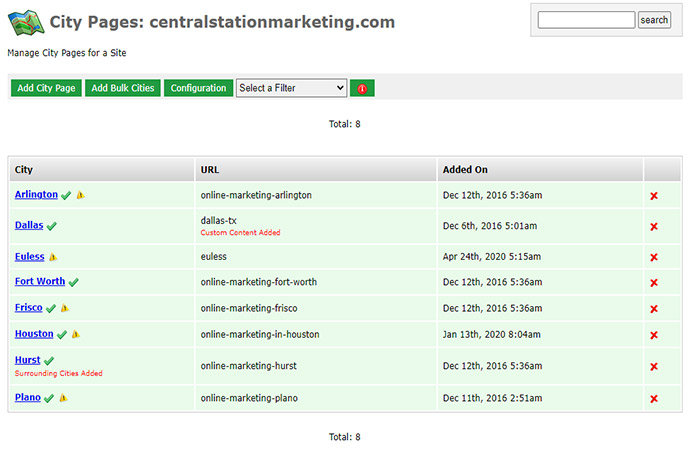Select the dallas-tx URL text
690x450 pixels.
coord(219,220)
